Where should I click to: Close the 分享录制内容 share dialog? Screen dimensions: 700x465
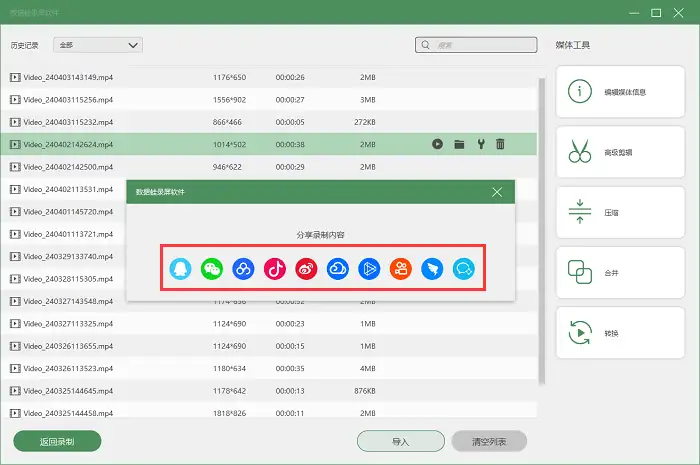[x=497, y=192]
